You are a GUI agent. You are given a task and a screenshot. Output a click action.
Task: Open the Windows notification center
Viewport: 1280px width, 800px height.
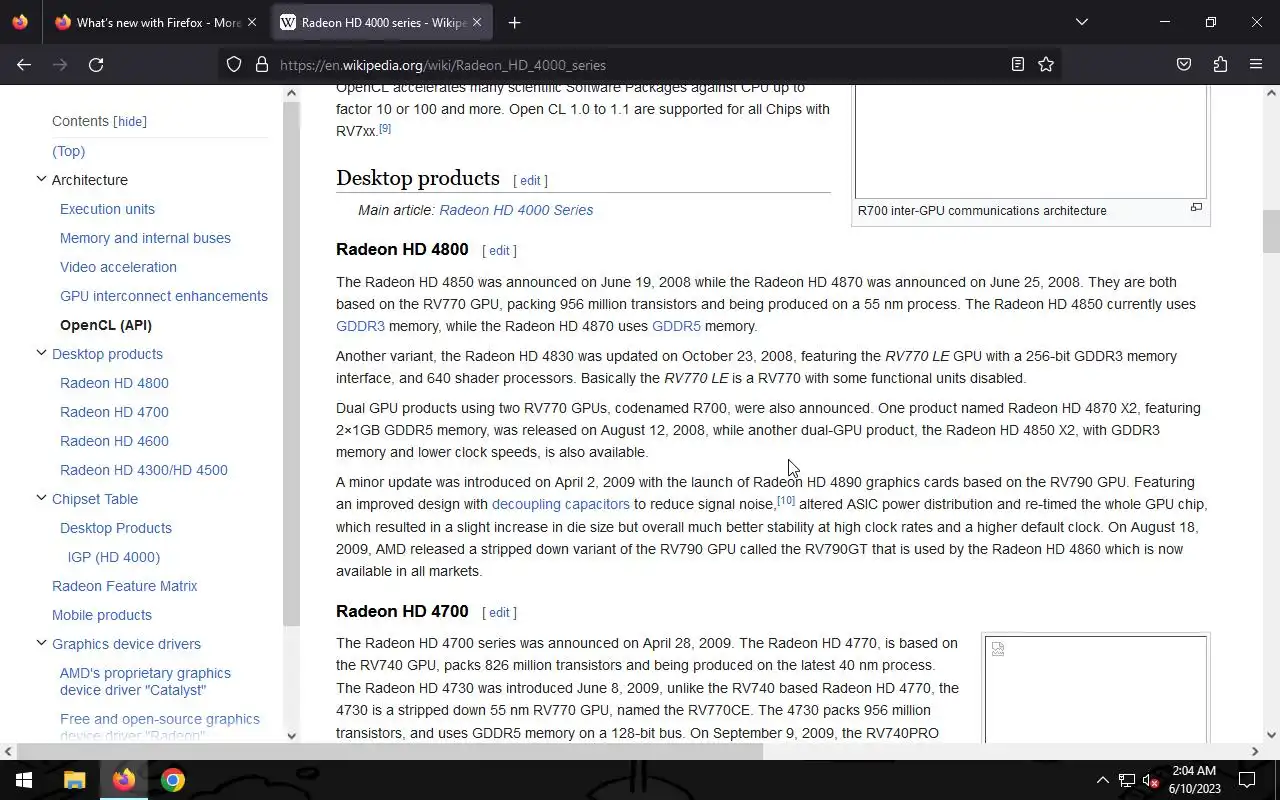[x=1247, y=780]
